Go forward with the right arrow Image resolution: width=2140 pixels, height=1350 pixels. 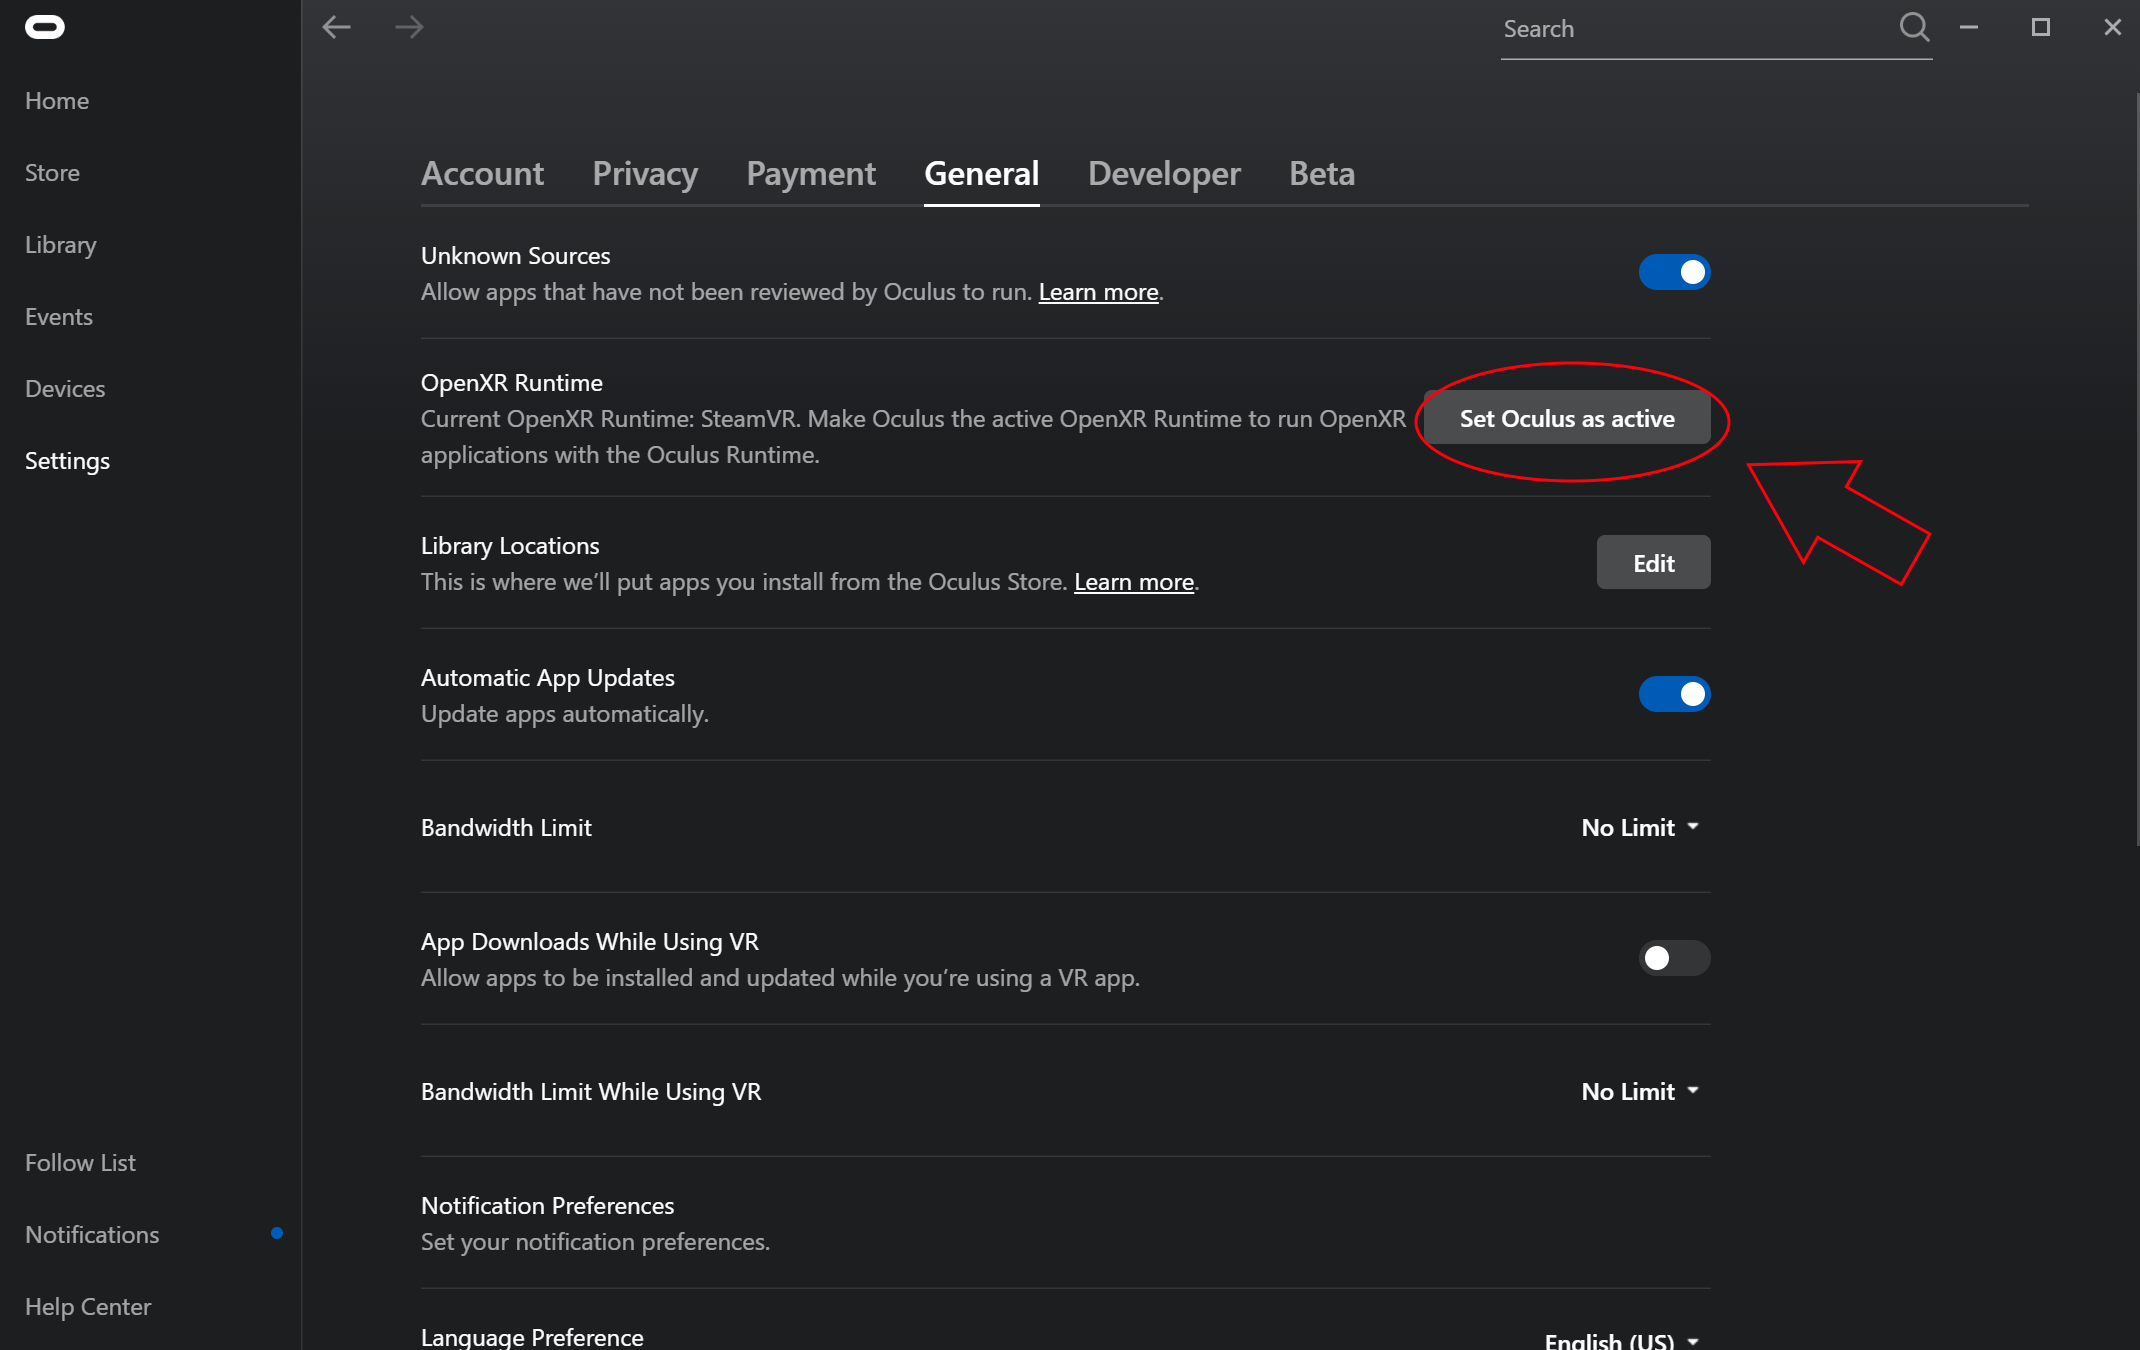[x=409, y=27]
